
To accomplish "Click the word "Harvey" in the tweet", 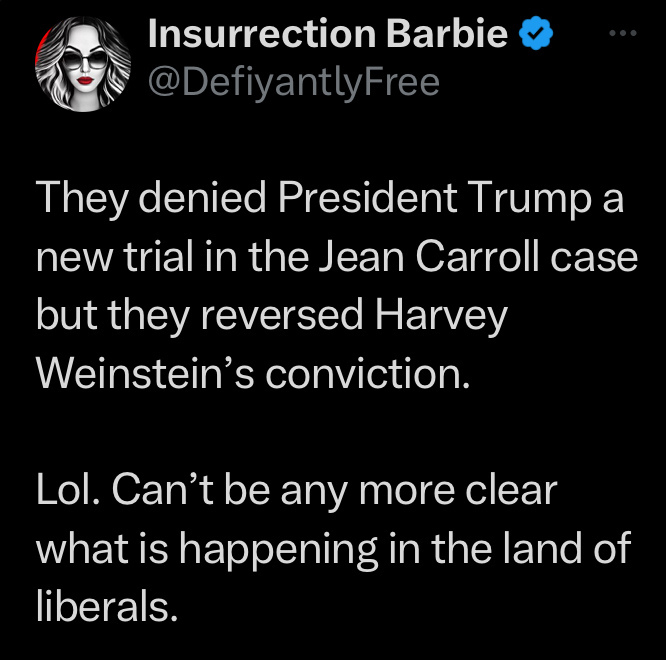I will click(440, 315).
